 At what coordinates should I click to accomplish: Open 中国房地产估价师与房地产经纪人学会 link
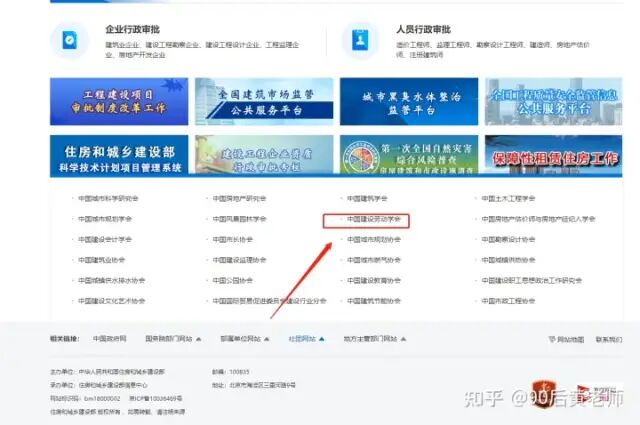coord(538,219)
